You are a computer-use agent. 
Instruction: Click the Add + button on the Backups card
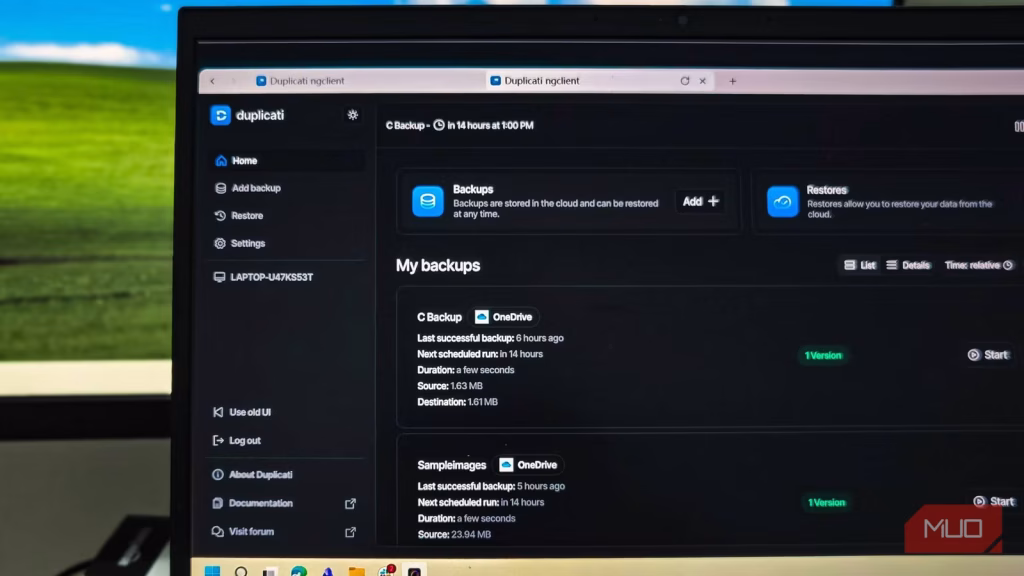tap(699, 201)
